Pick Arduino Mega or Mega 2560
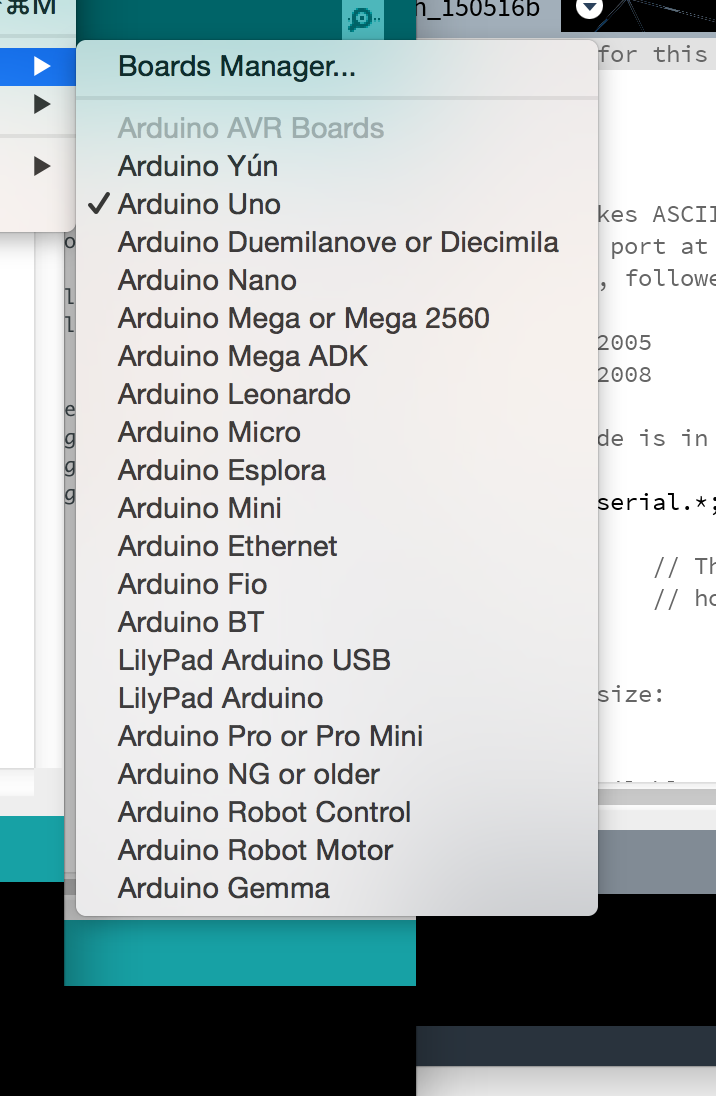716x1096 pixels. [x=336, y=318]
